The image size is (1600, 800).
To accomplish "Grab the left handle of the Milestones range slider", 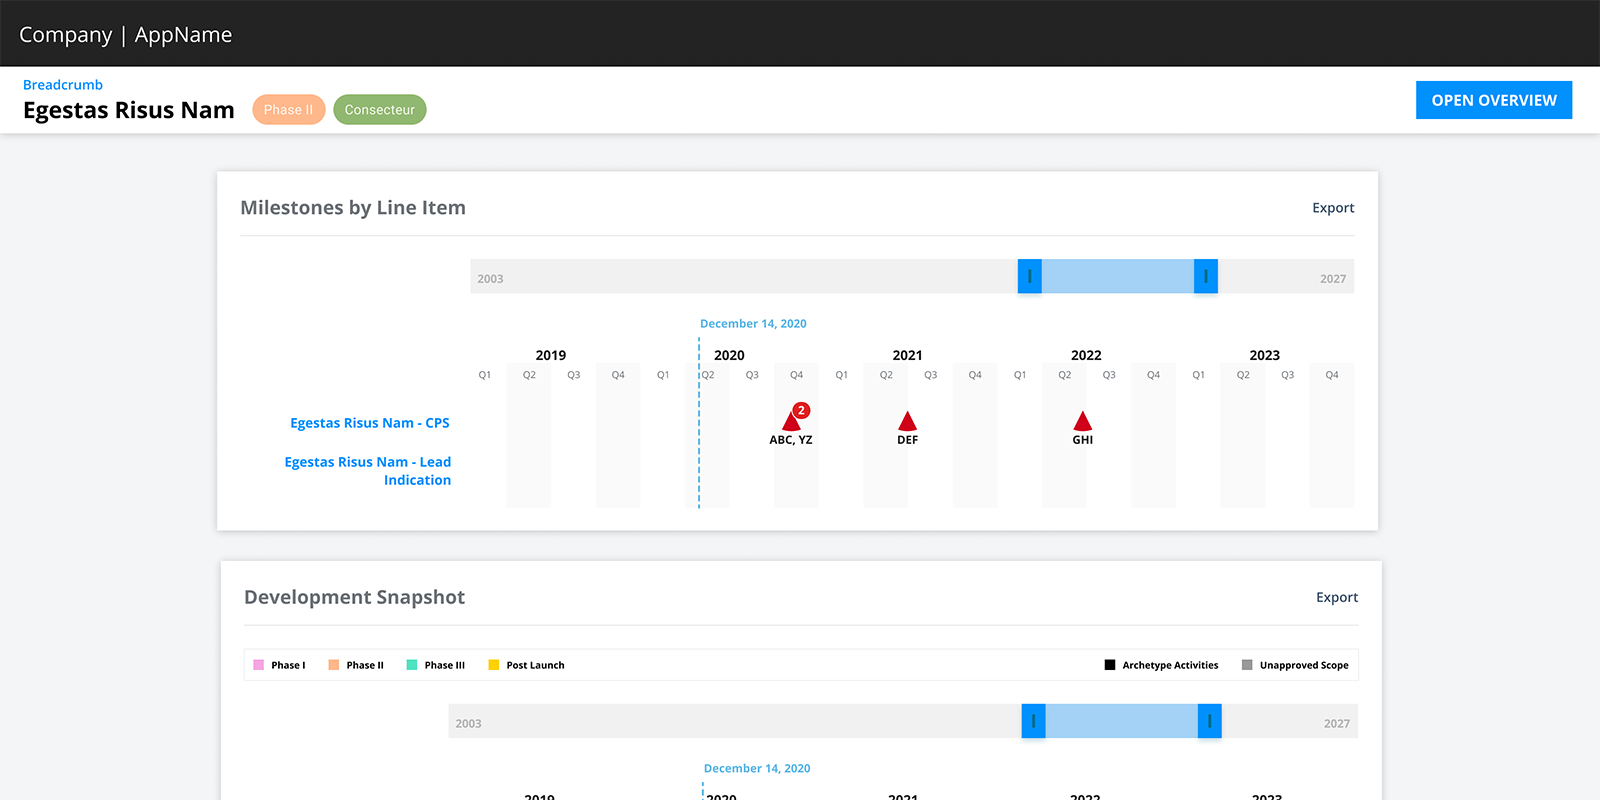I will [x=1030, y=276].
